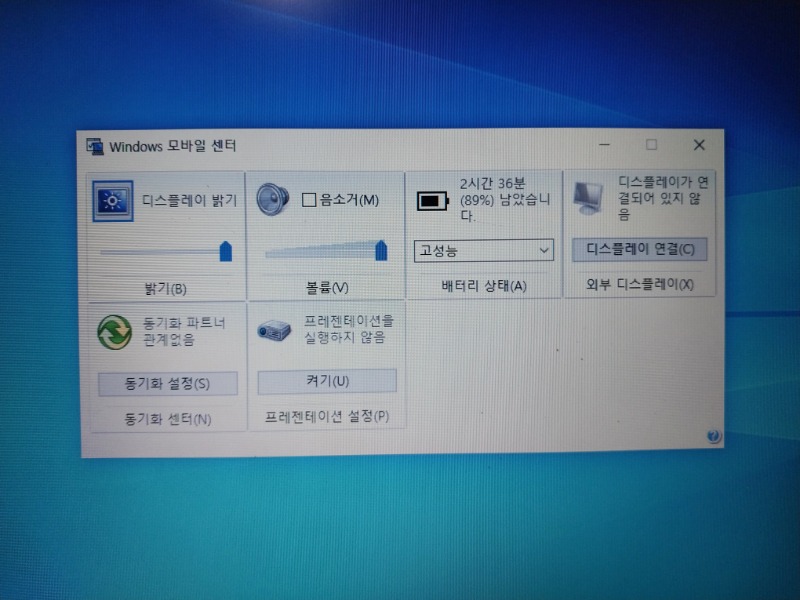Click the Windows 모바일 센터 title bar icon
This screenshot has height=600, width=800.
[x=95, y=147]
